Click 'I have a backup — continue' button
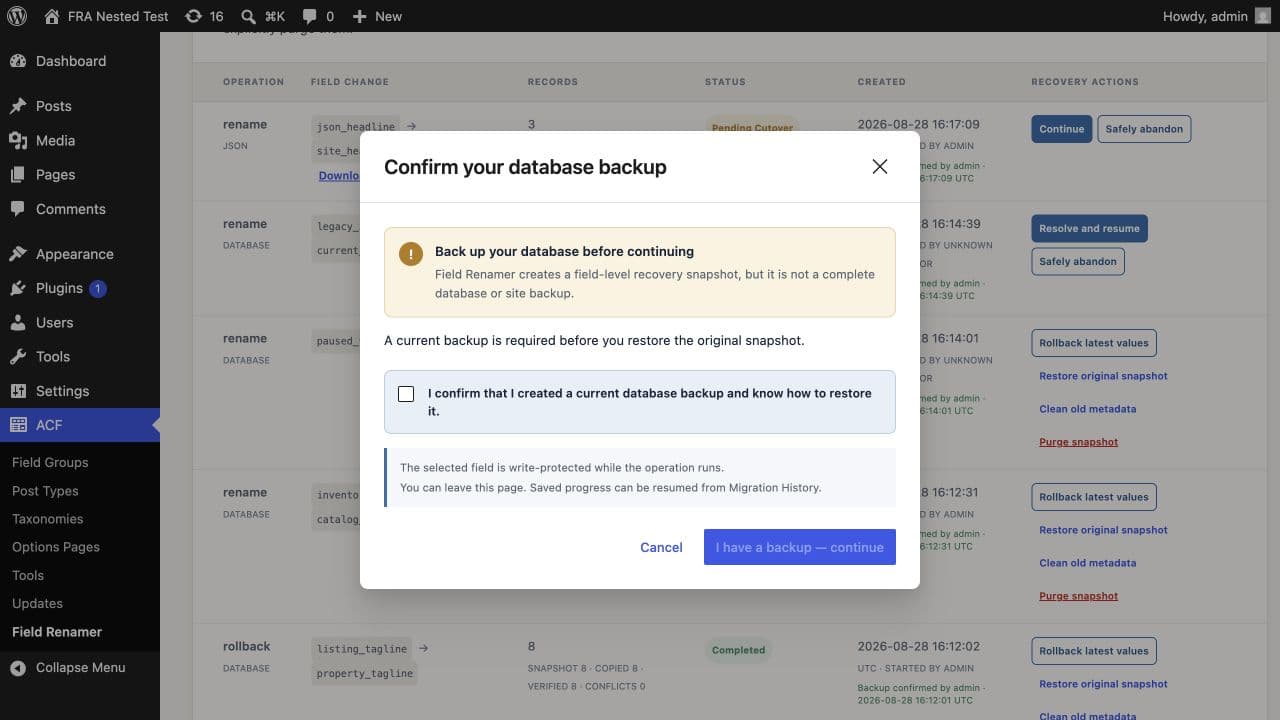Image resolution: width=1280 pixels, height=720 pixels. click(x=800, y=547)
